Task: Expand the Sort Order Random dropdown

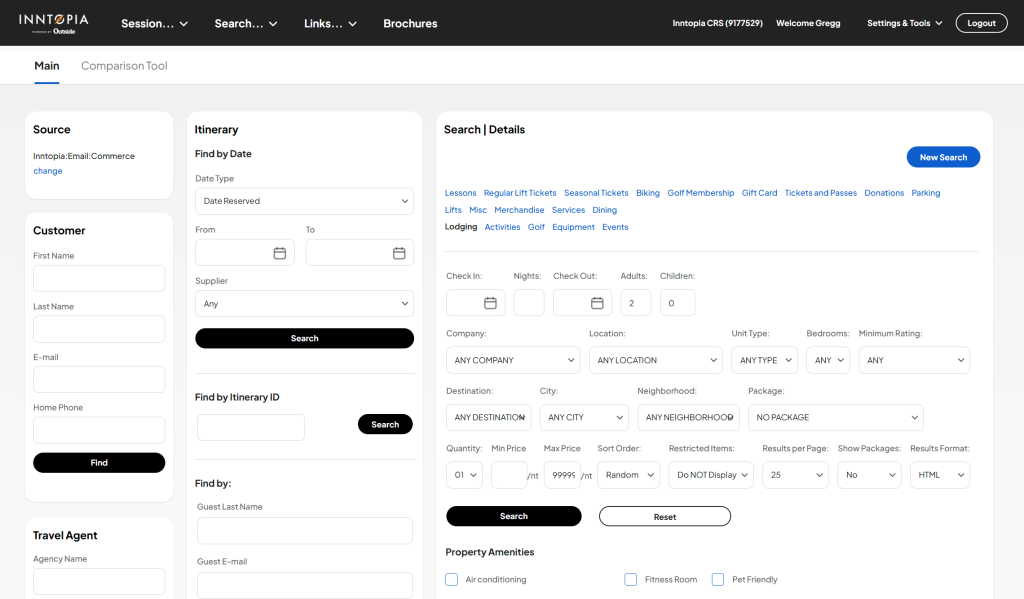Action: pos(628,475)
